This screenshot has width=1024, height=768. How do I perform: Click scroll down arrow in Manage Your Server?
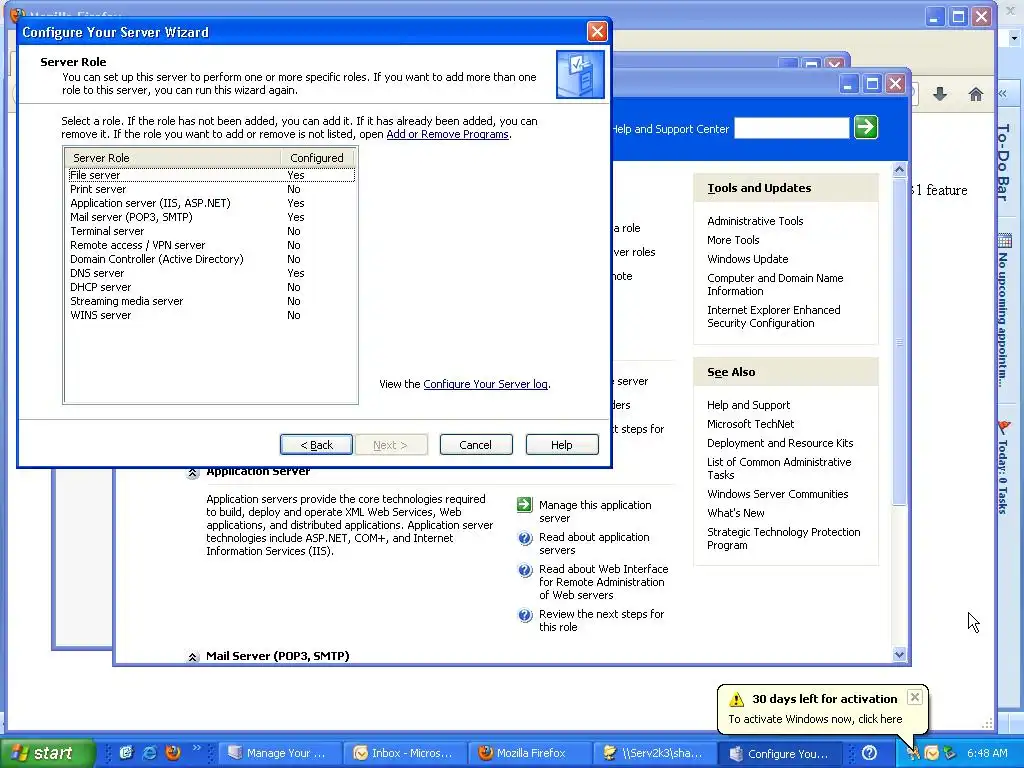point(899,654)
